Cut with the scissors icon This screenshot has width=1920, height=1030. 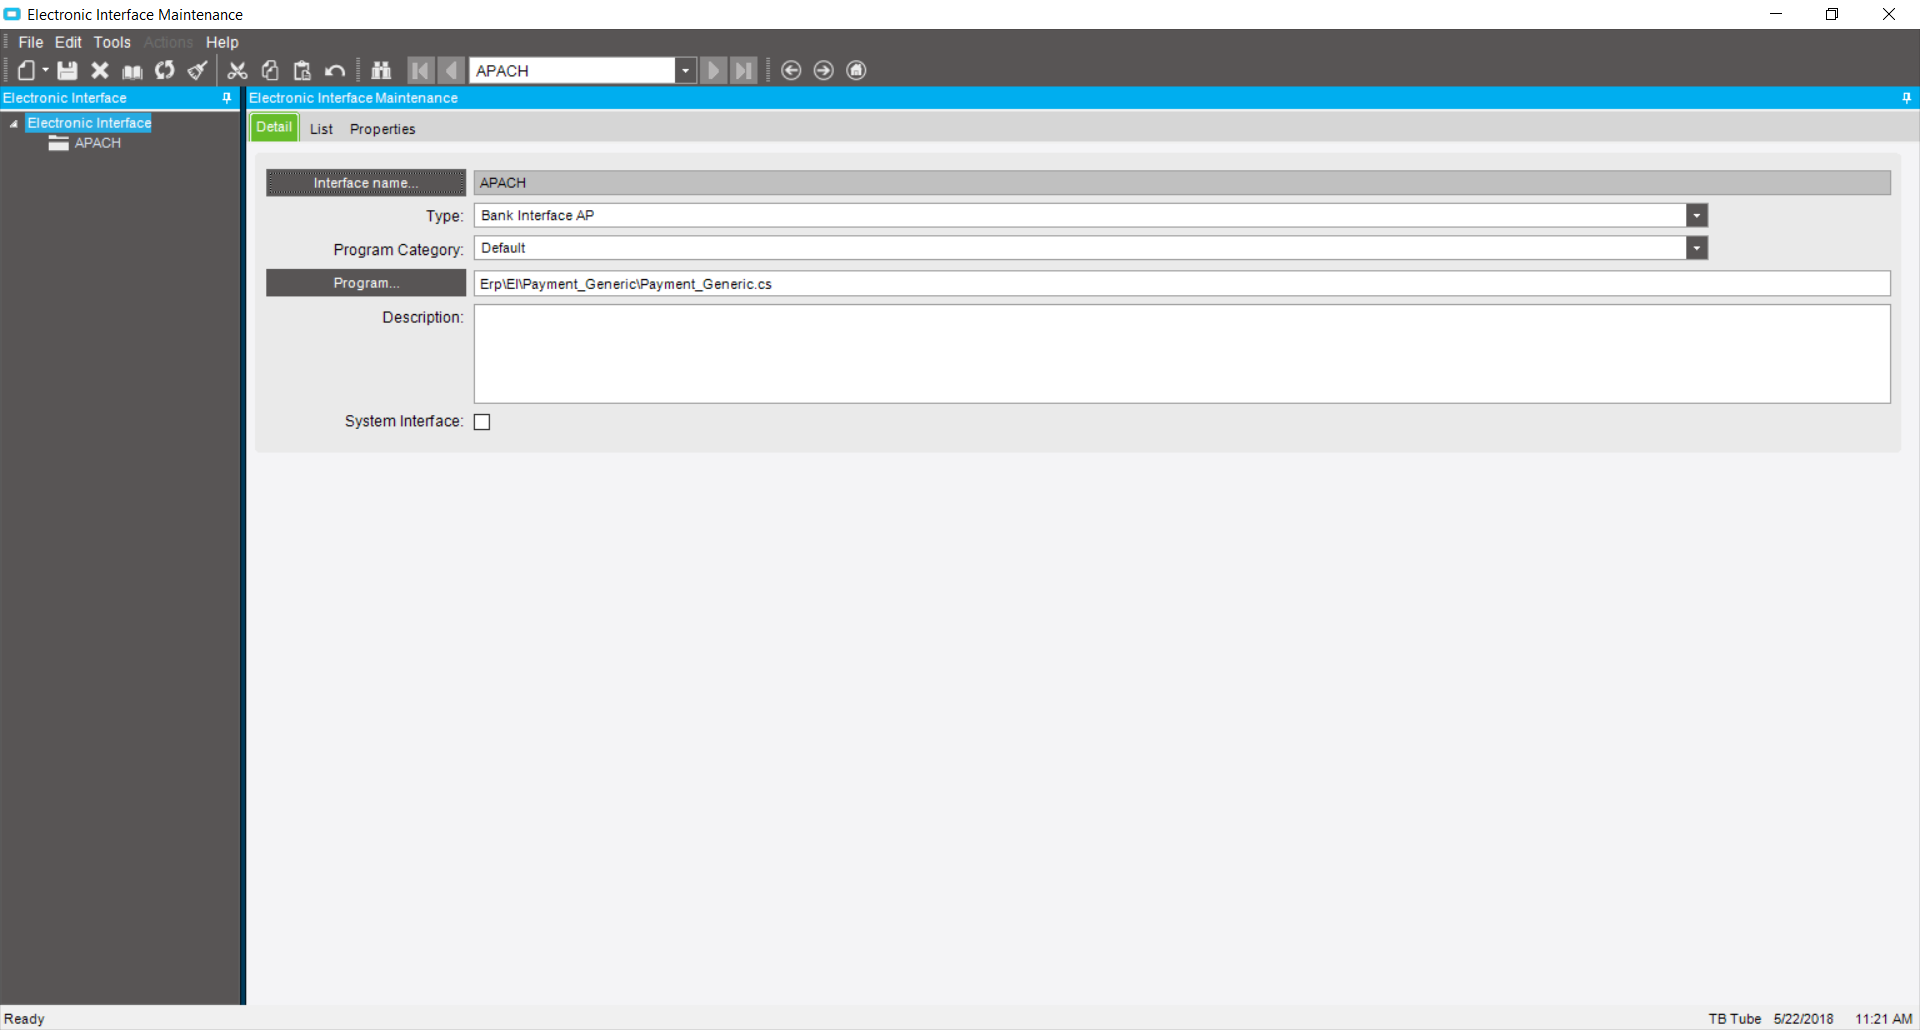pos(237,70)
